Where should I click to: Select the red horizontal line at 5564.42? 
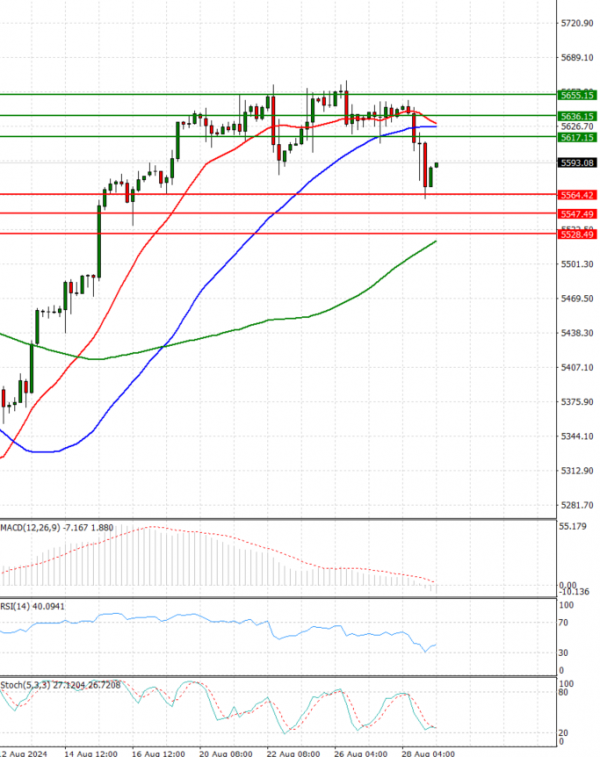tap(278, 194)
